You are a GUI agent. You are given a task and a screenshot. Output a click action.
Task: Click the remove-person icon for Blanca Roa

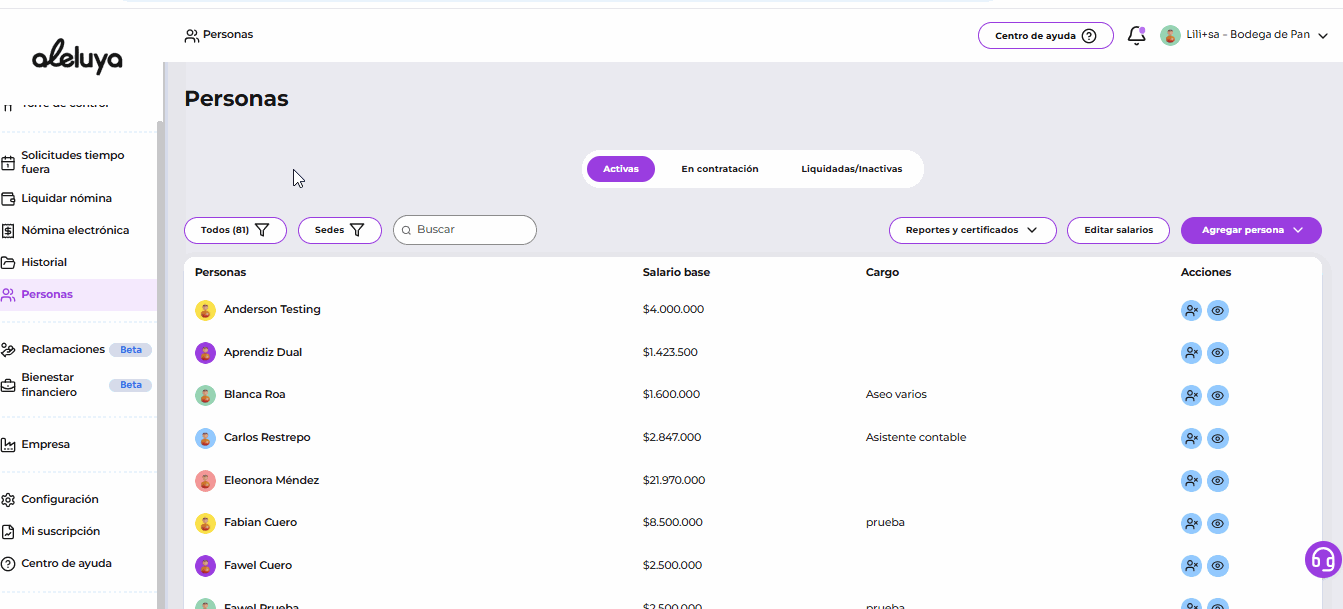[1191, 396]
